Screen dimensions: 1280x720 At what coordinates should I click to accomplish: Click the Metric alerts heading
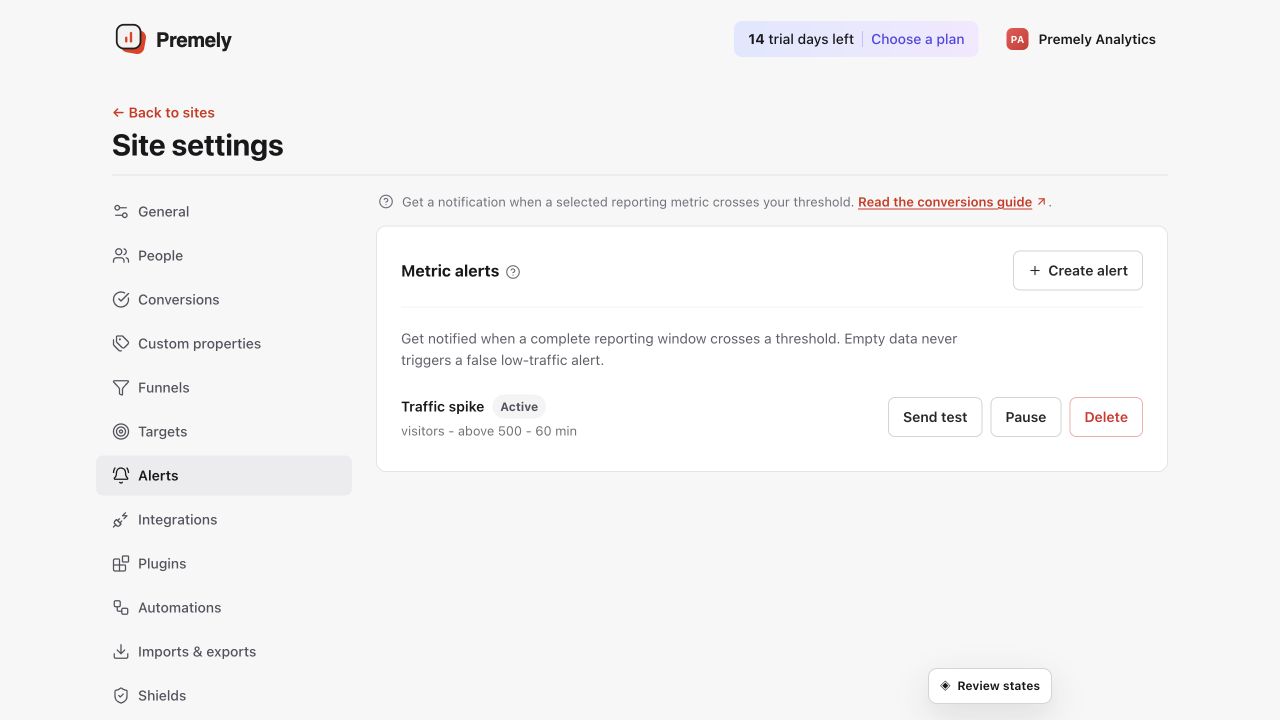tap(450, 271)
